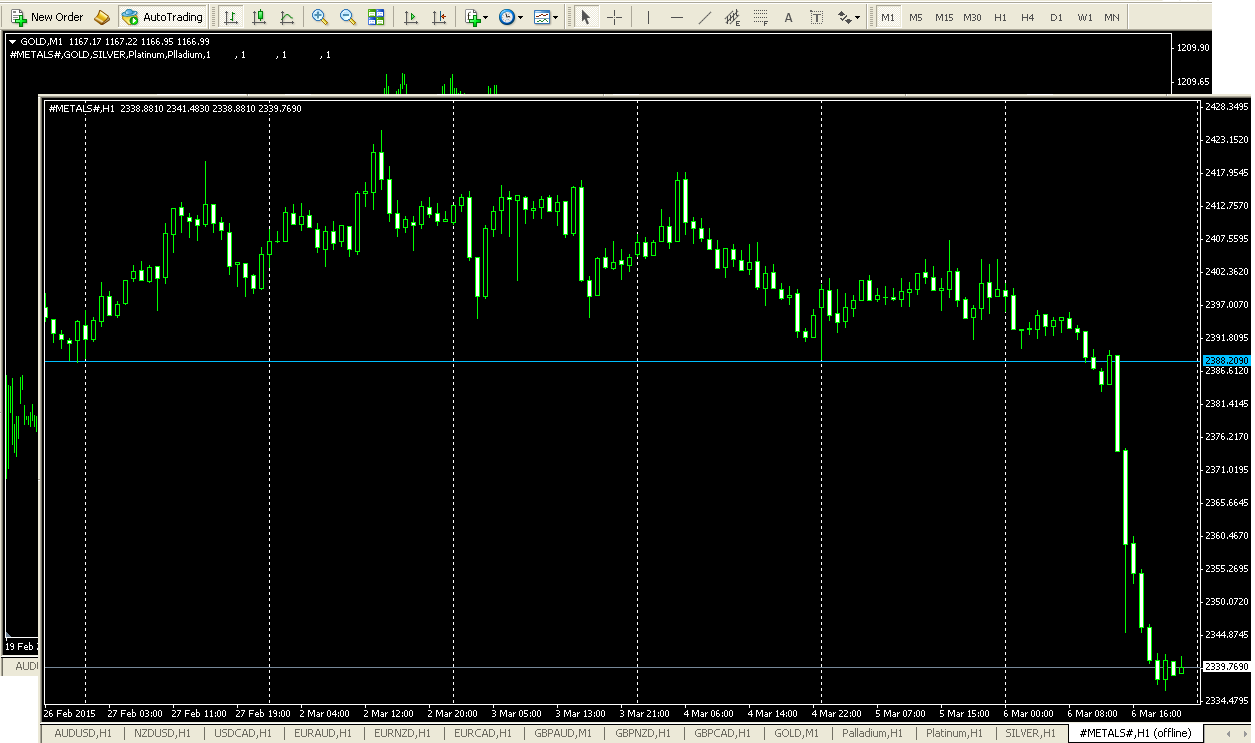Screen dimensions: 1255x743
Task: Open the indicators list dropdown
Action: [x=476, y=17]
